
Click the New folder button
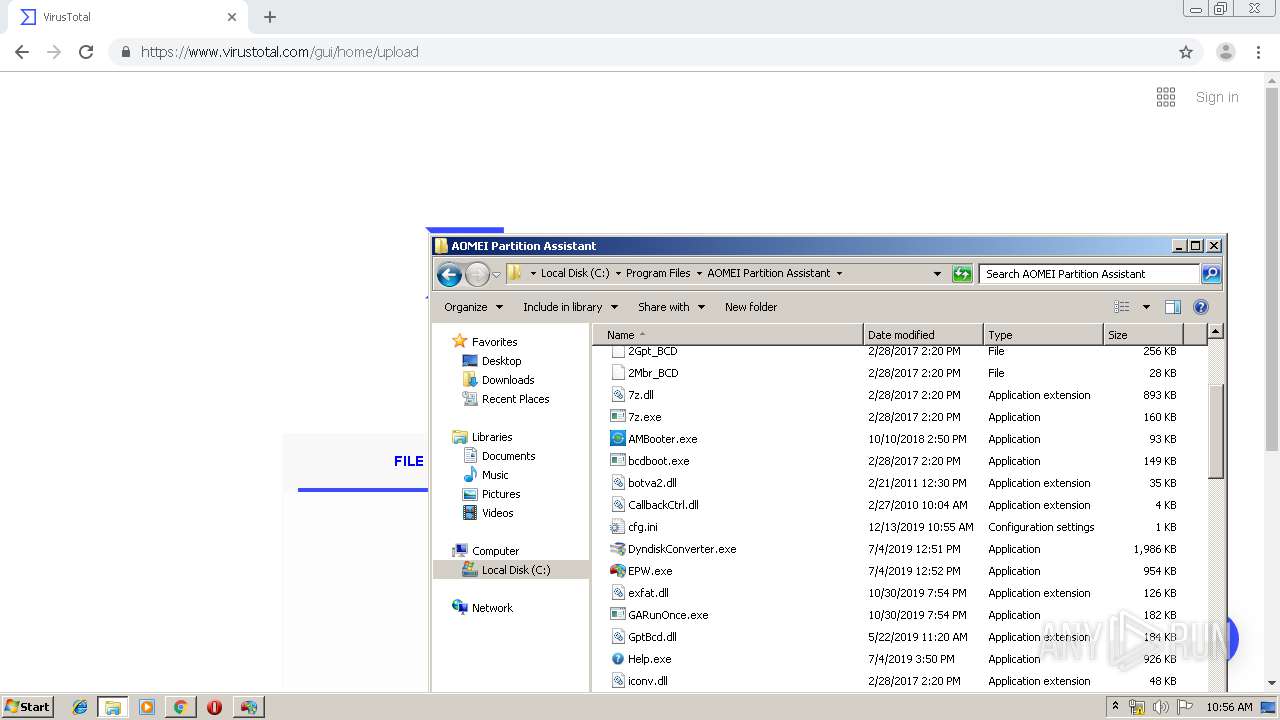tap(751, 307)
